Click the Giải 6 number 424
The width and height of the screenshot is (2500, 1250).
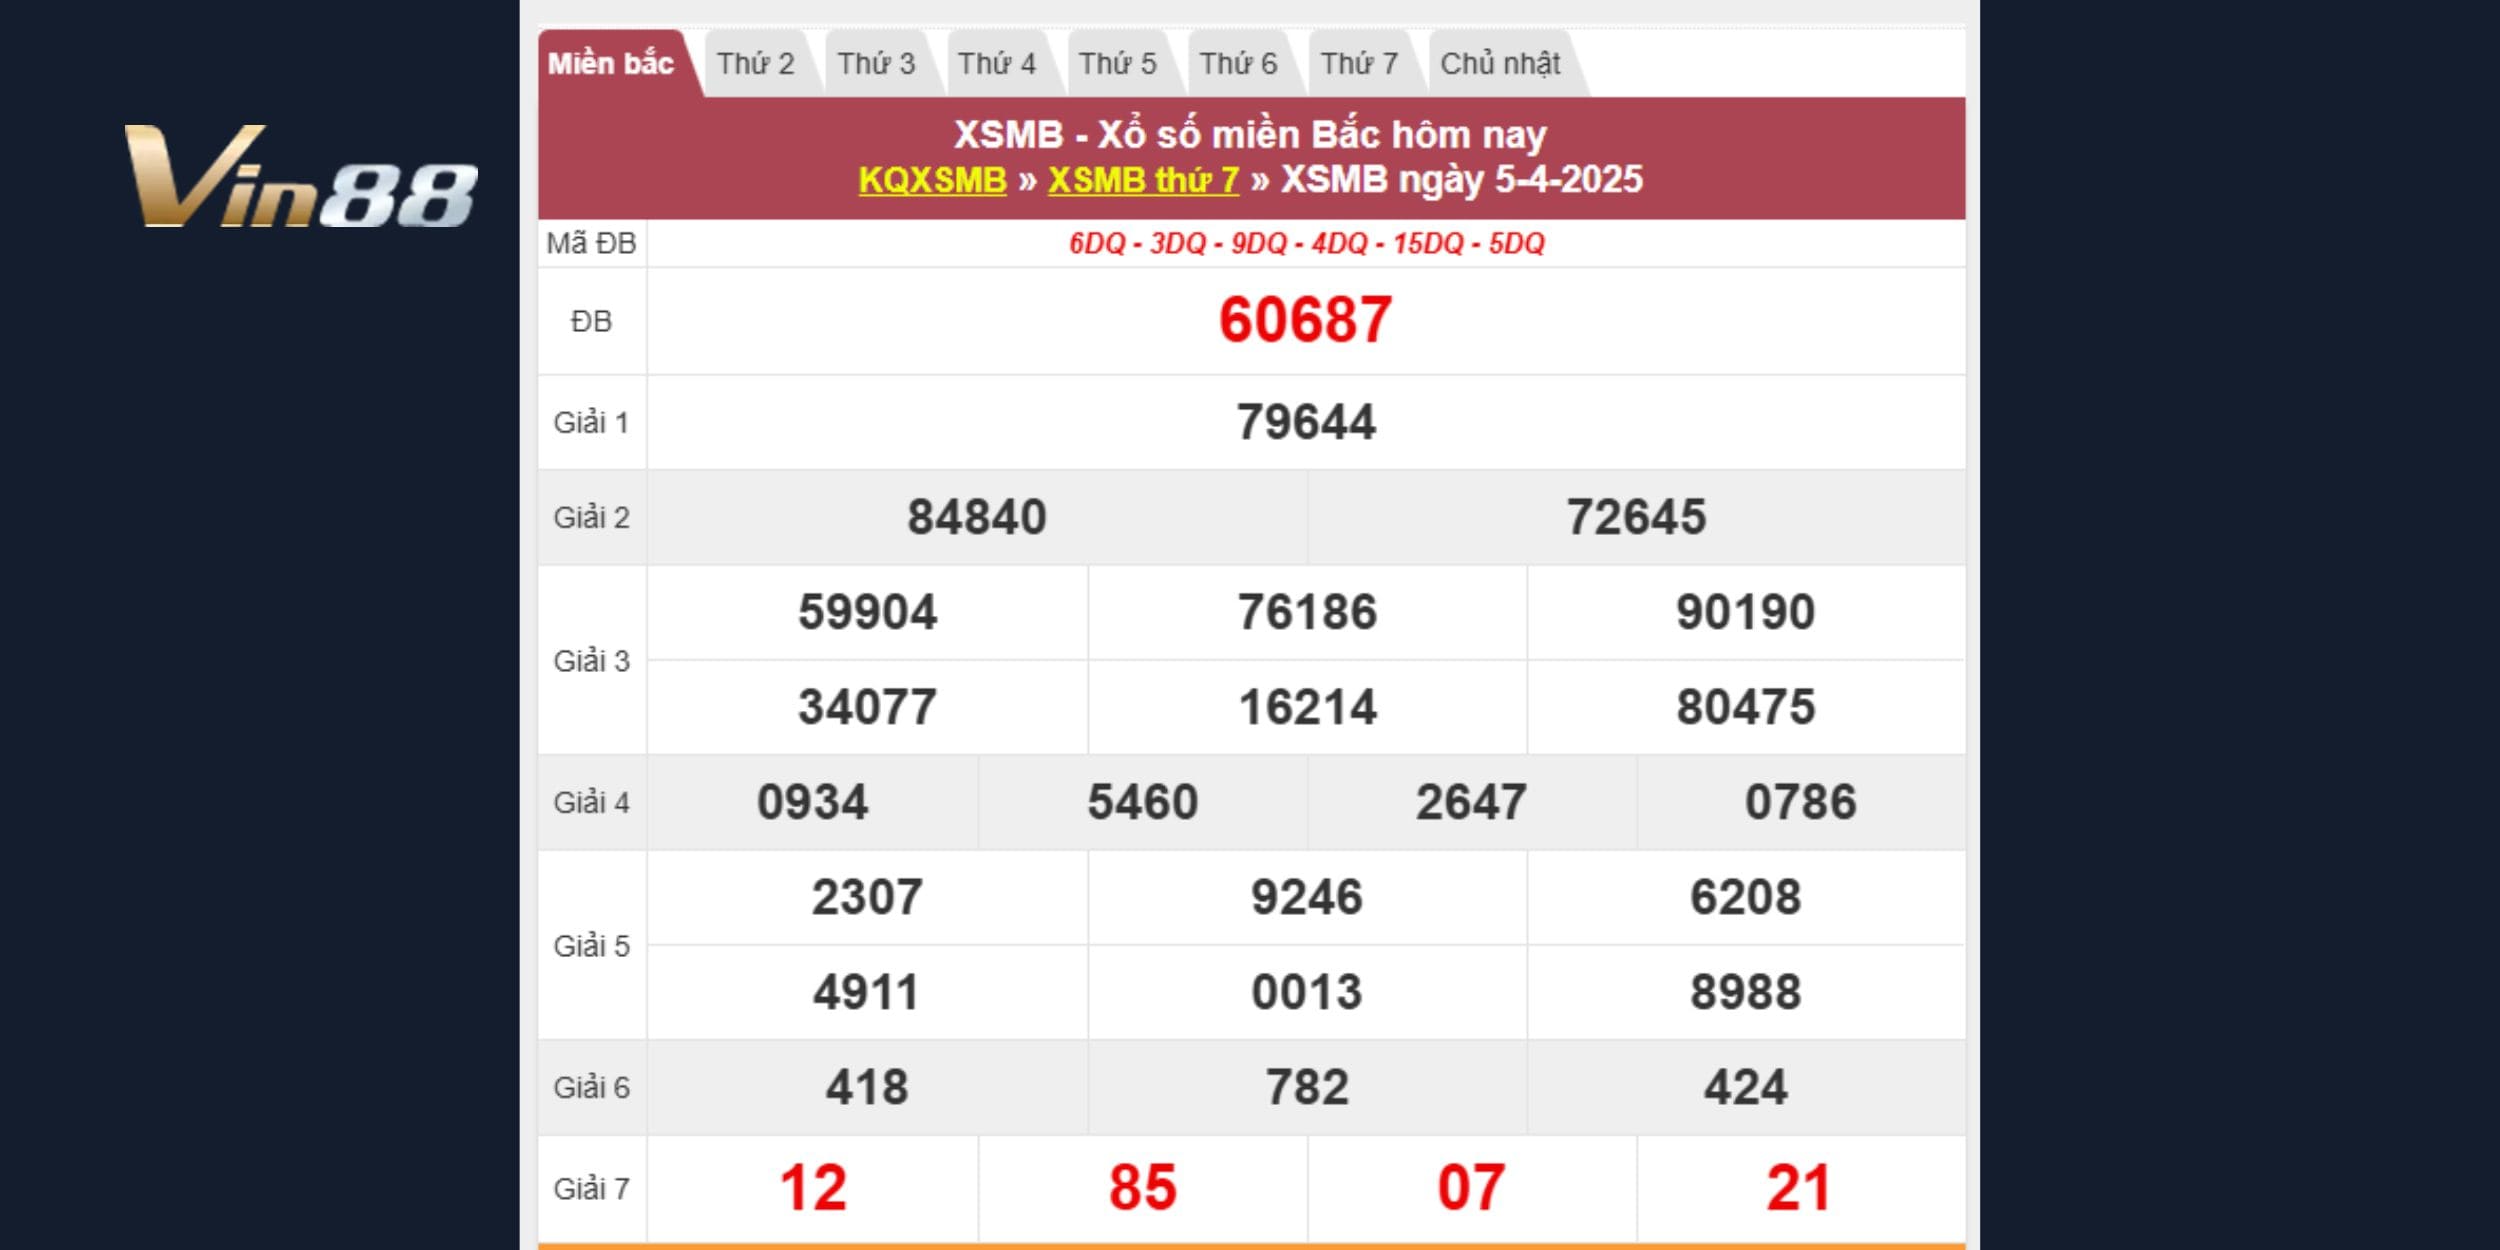point(1746,1087)
